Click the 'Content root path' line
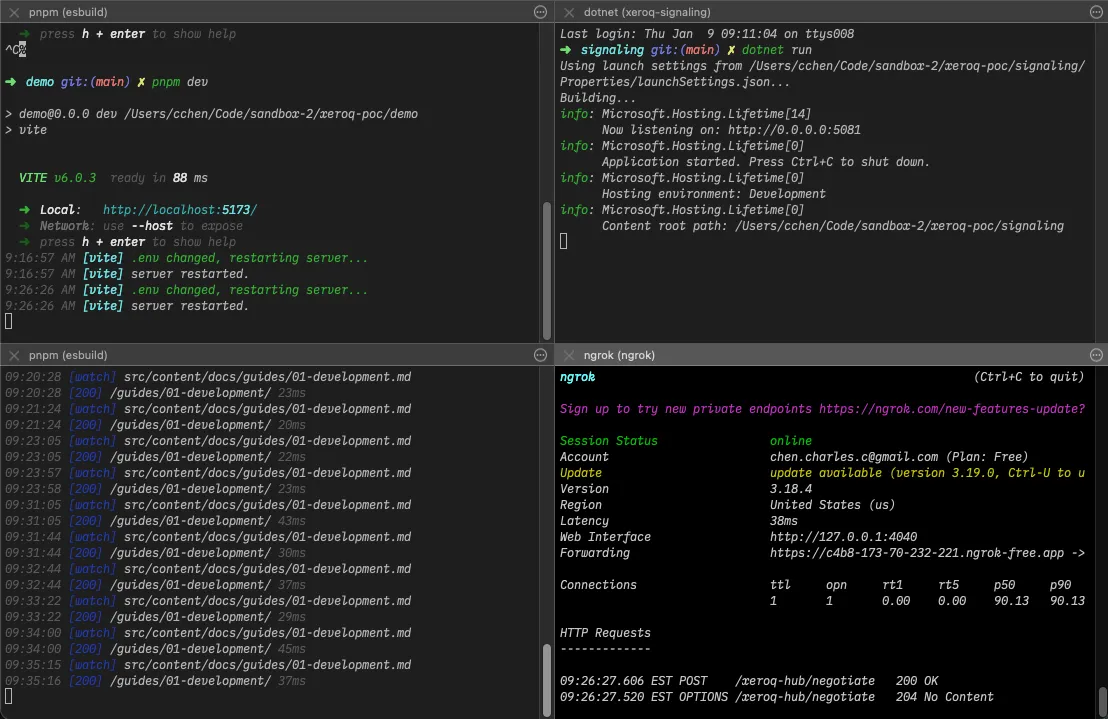The image size is (1108, 719). (x=832, y=226)
